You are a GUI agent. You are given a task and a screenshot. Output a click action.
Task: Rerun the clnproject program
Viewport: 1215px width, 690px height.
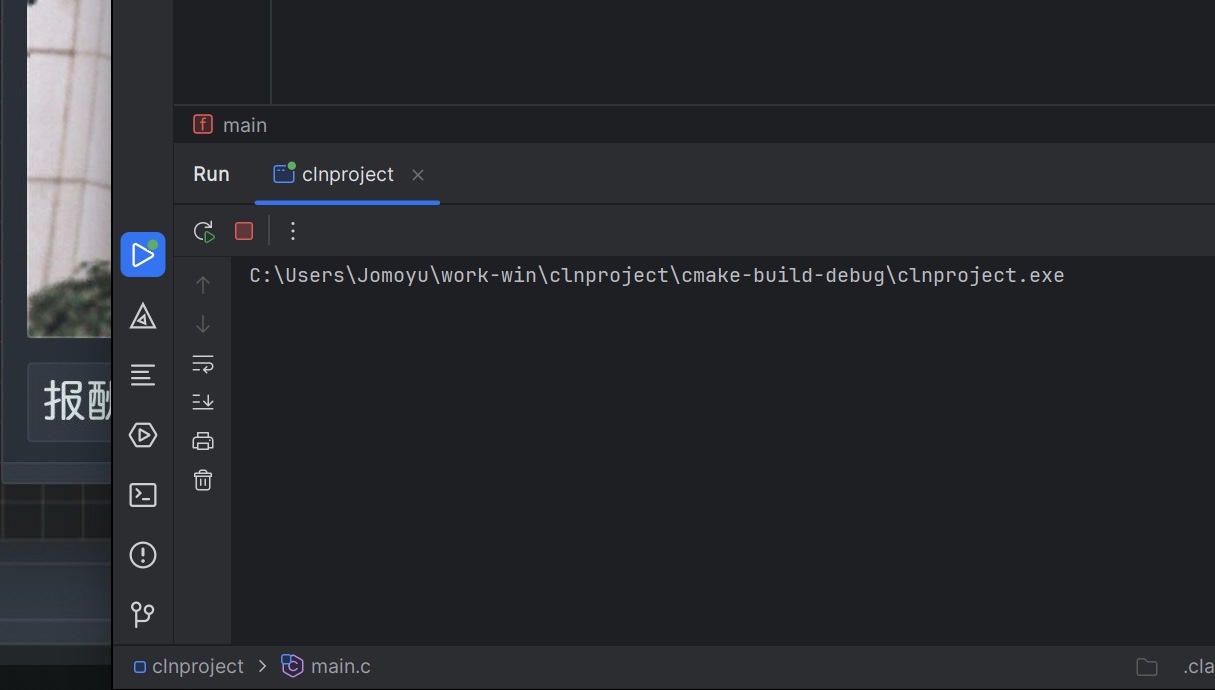tap(204, 231)
